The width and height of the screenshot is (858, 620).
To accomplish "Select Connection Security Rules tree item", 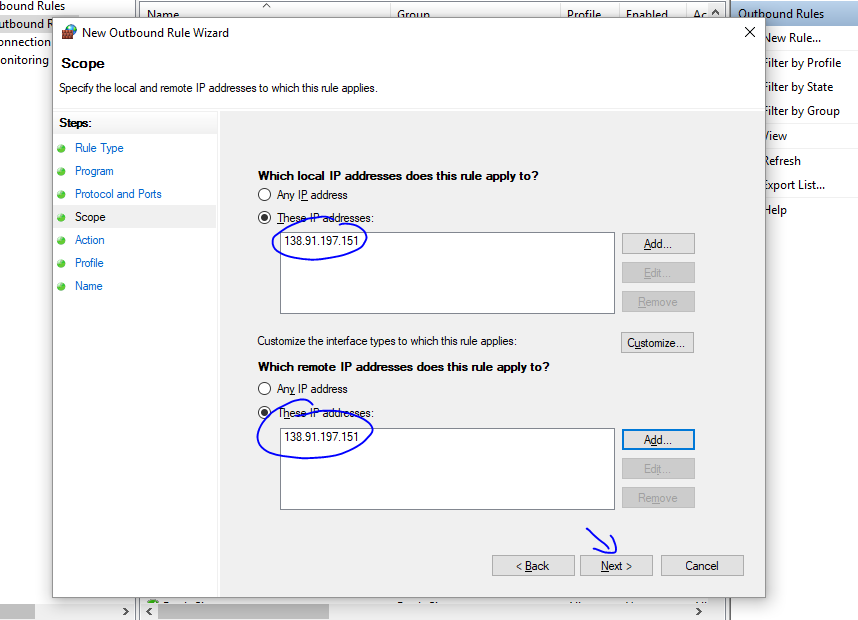I will 25,42.
